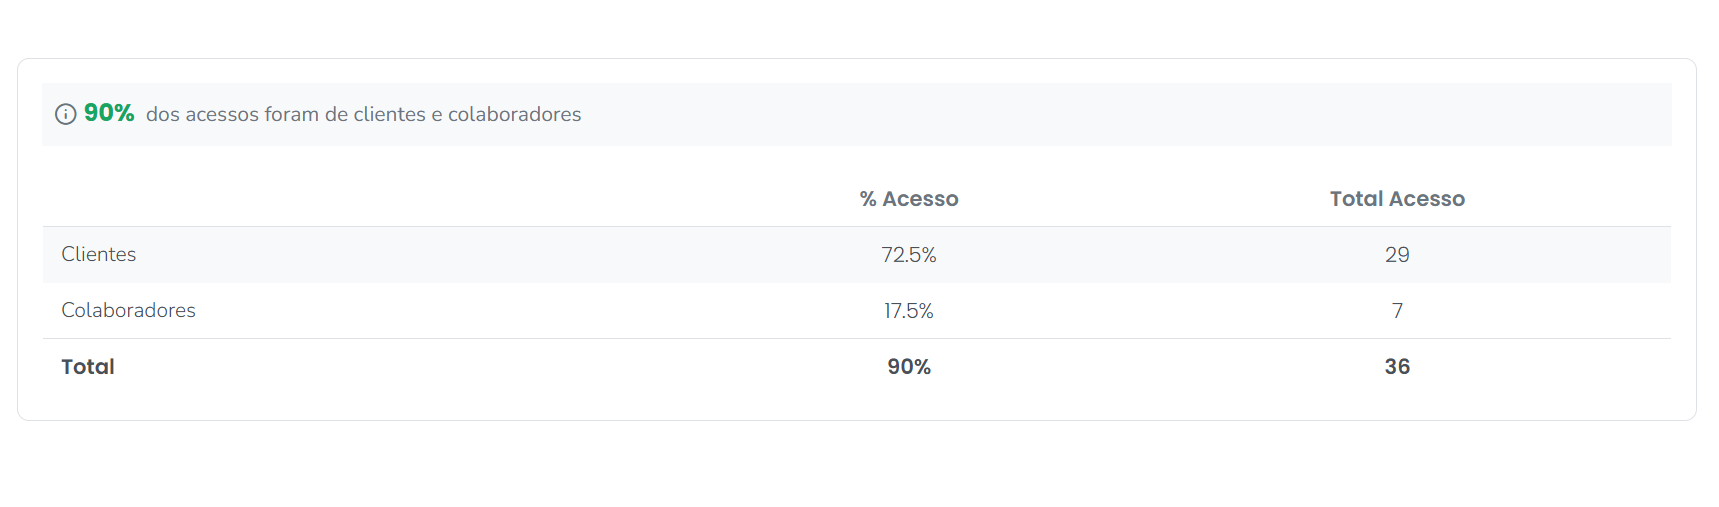Click "colaboradores" in the summary sentence
Viewport: 1719px width, 507px height.
(514, 115)
